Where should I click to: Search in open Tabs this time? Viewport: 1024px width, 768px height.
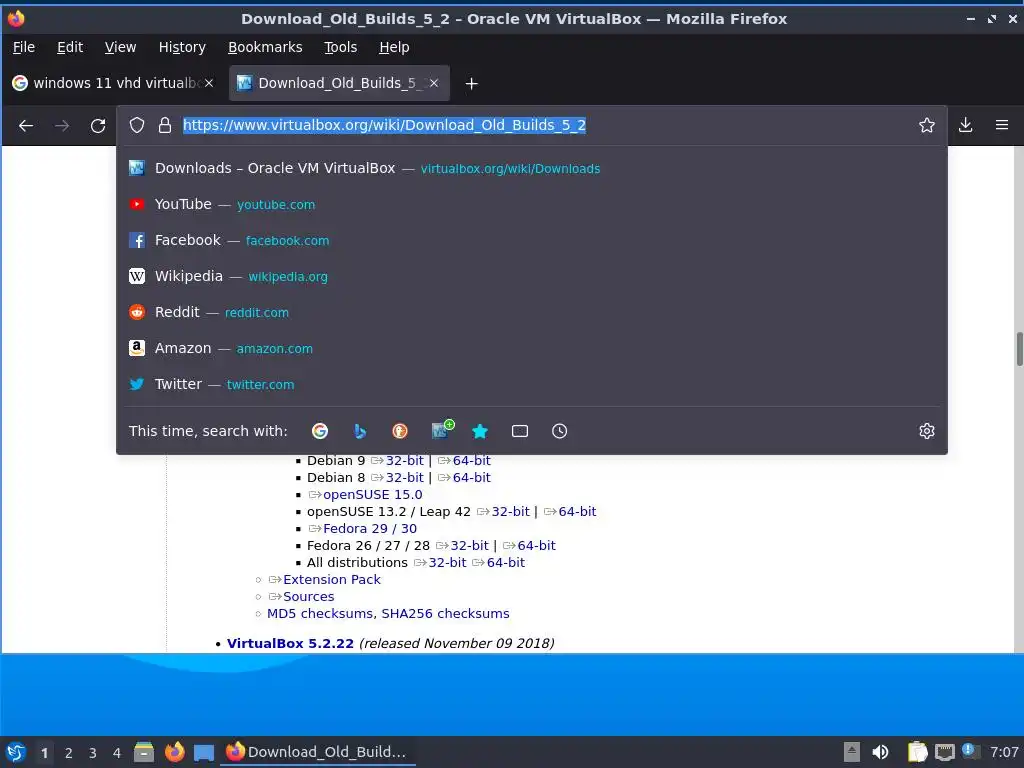(x=520, y=431)
